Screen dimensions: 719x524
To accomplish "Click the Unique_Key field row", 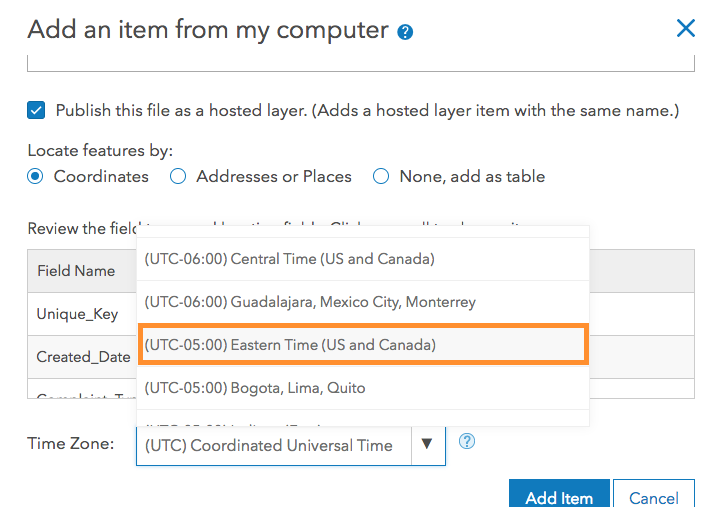I will pos(78,314).
